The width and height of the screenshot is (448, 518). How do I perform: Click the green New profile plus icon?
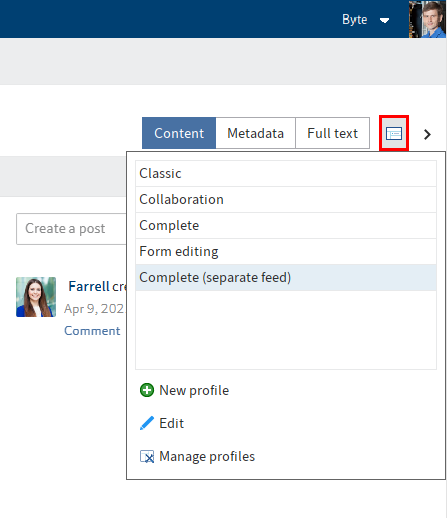click(x=147, y=390)
